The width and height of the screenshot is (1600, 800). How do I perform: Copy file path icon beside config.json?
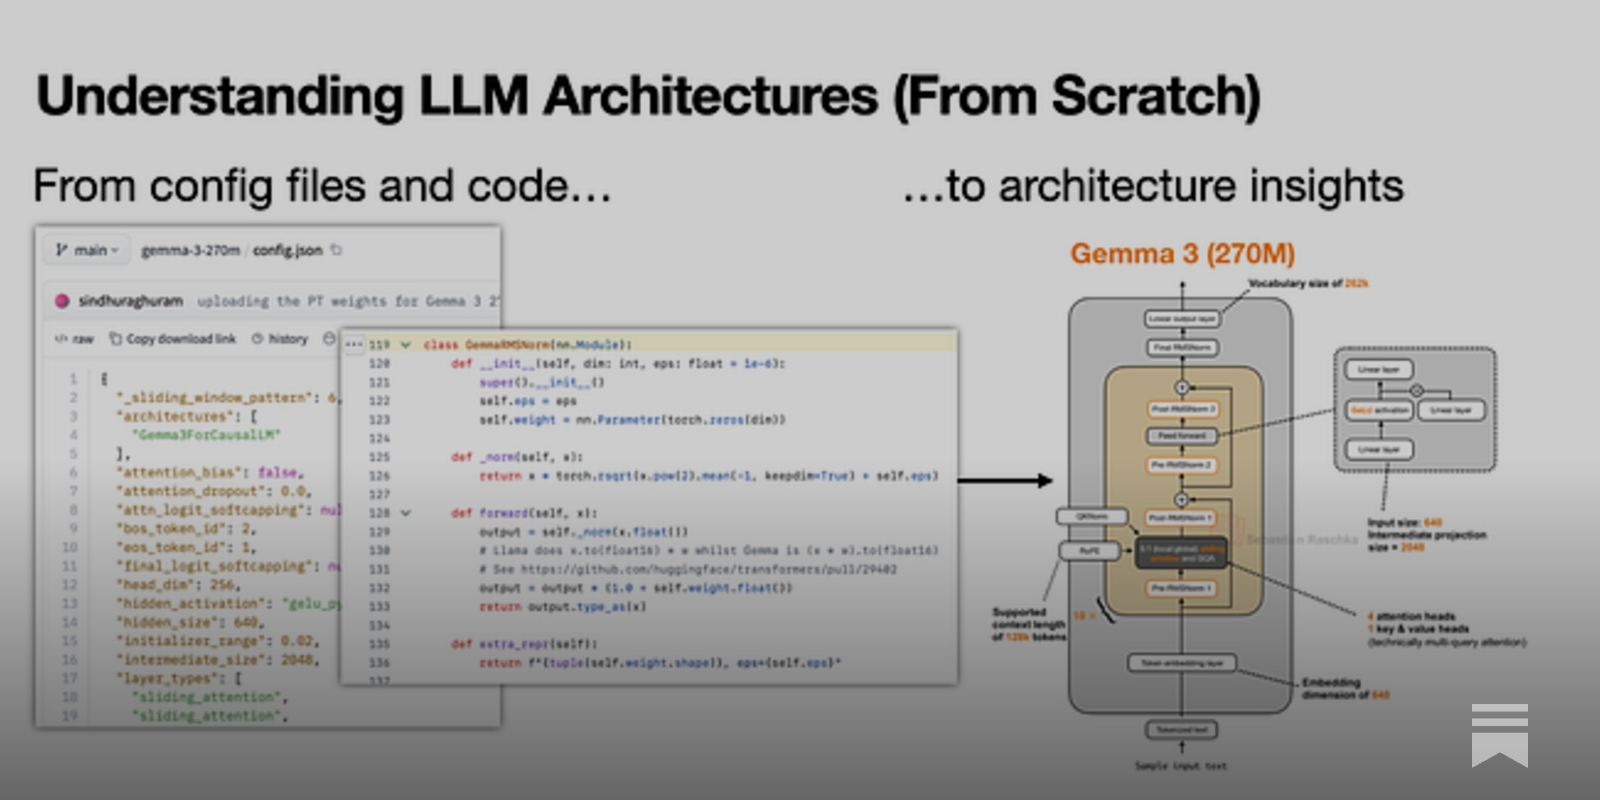pyautogui.click(x=337, y=250)
